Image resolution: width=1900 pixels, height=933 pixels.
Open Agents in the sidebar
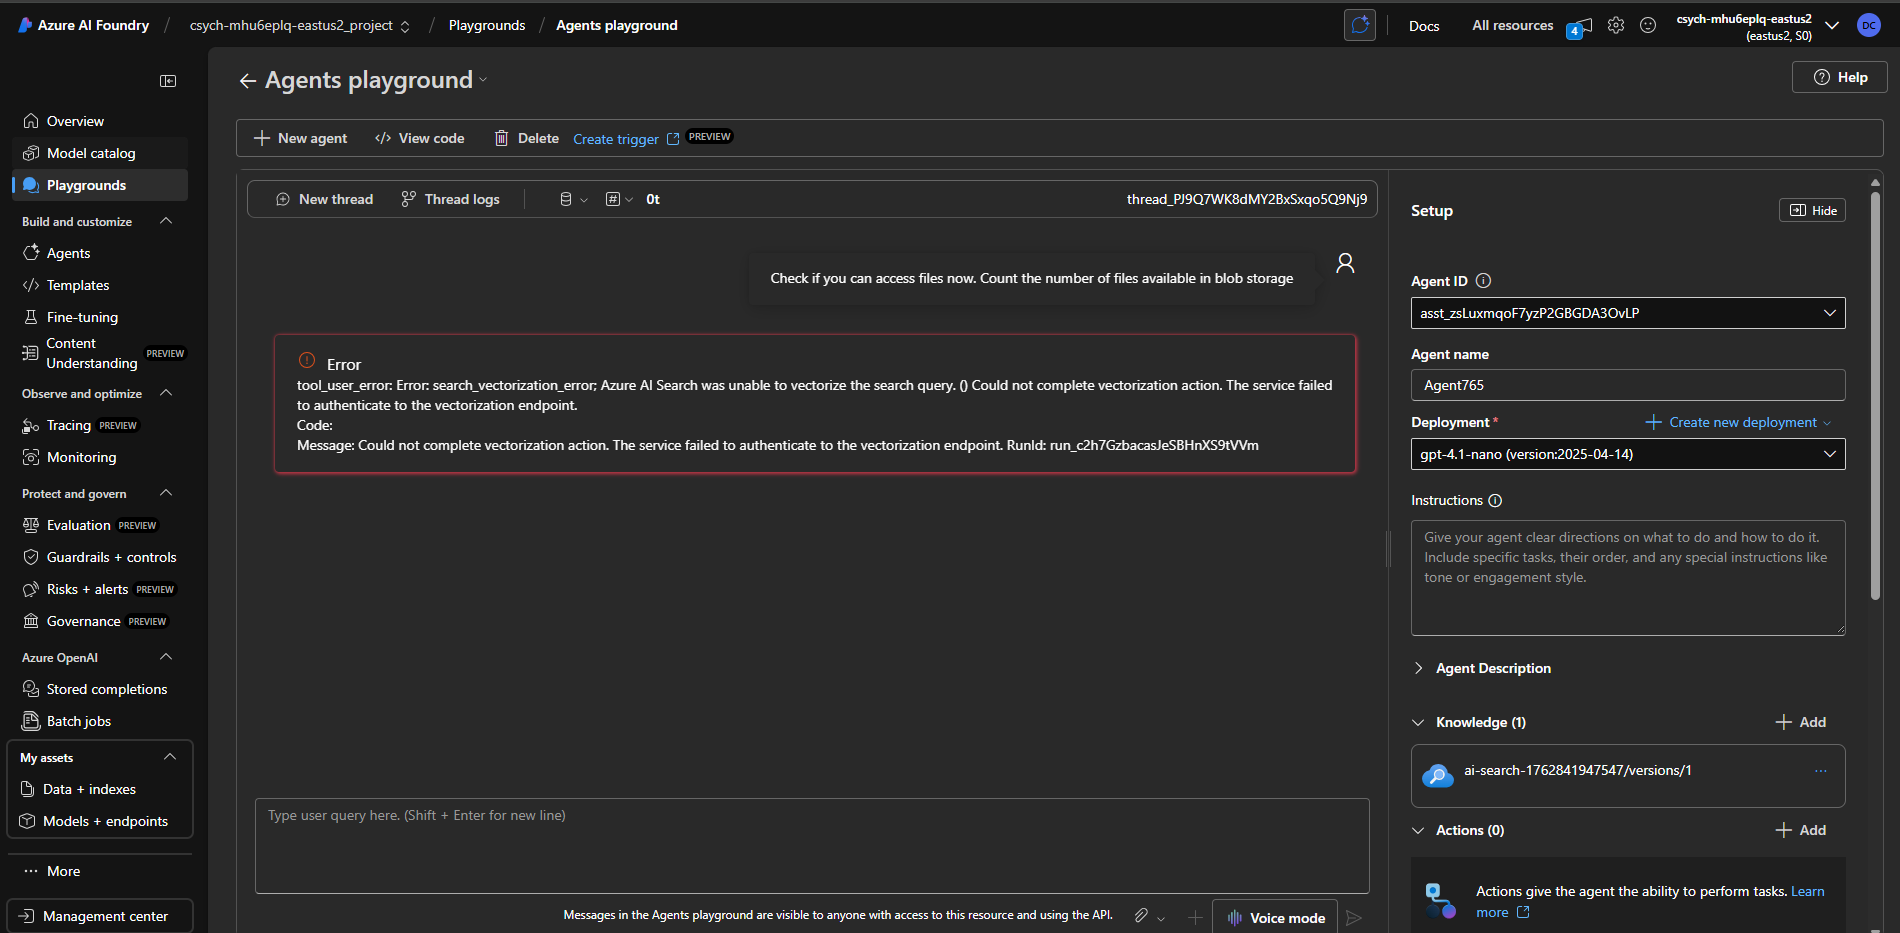(x=100, y=253)
